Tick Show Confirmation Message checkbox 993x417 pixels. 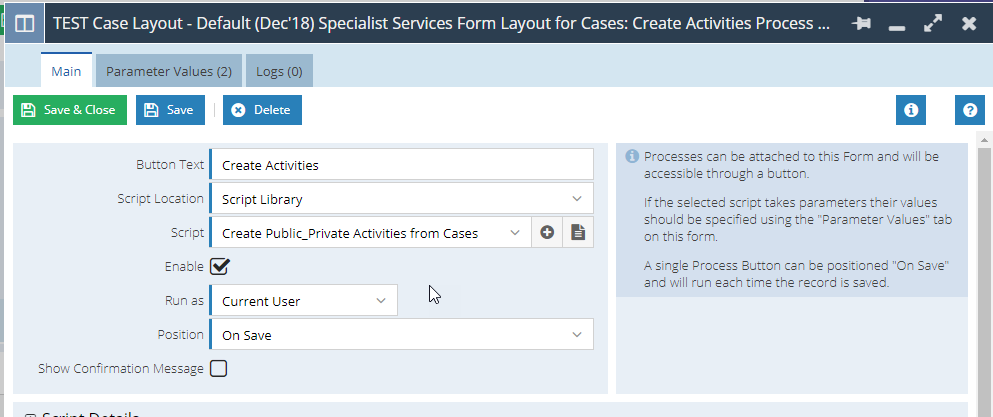[218, 368]
